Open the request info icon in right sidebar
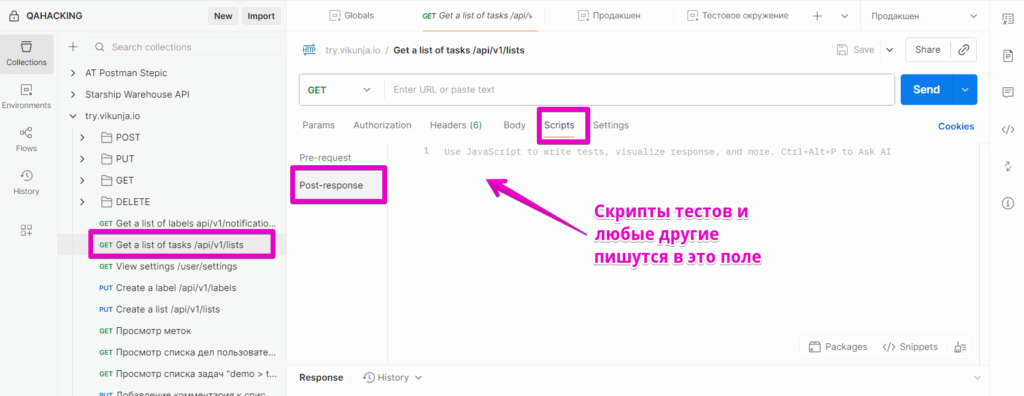The height and width of the screenshot is (396, 1024). pos(1008,203)
